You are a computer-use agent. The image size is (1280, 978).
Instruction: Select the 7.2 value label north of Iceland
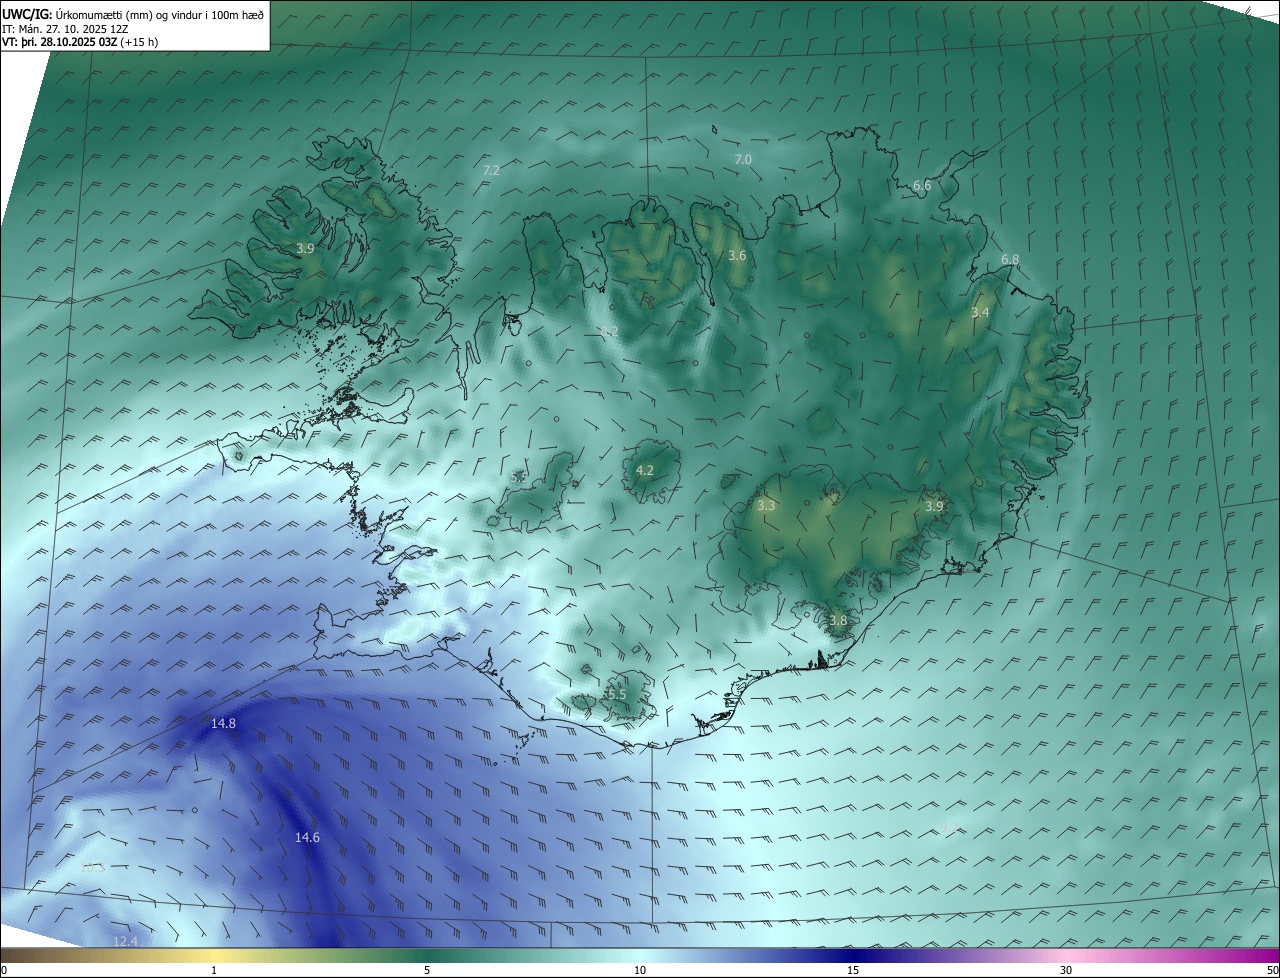[x=491, y=171]
